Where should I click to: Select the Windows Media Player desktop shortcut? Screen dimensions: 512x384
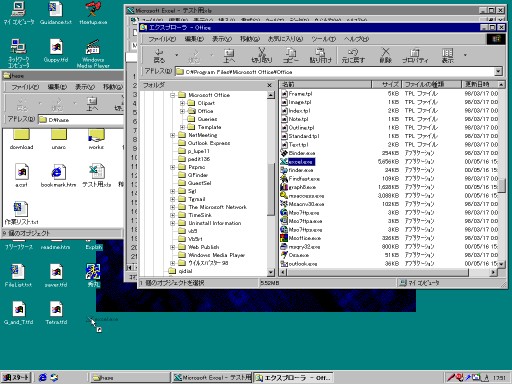pos(93,54)
